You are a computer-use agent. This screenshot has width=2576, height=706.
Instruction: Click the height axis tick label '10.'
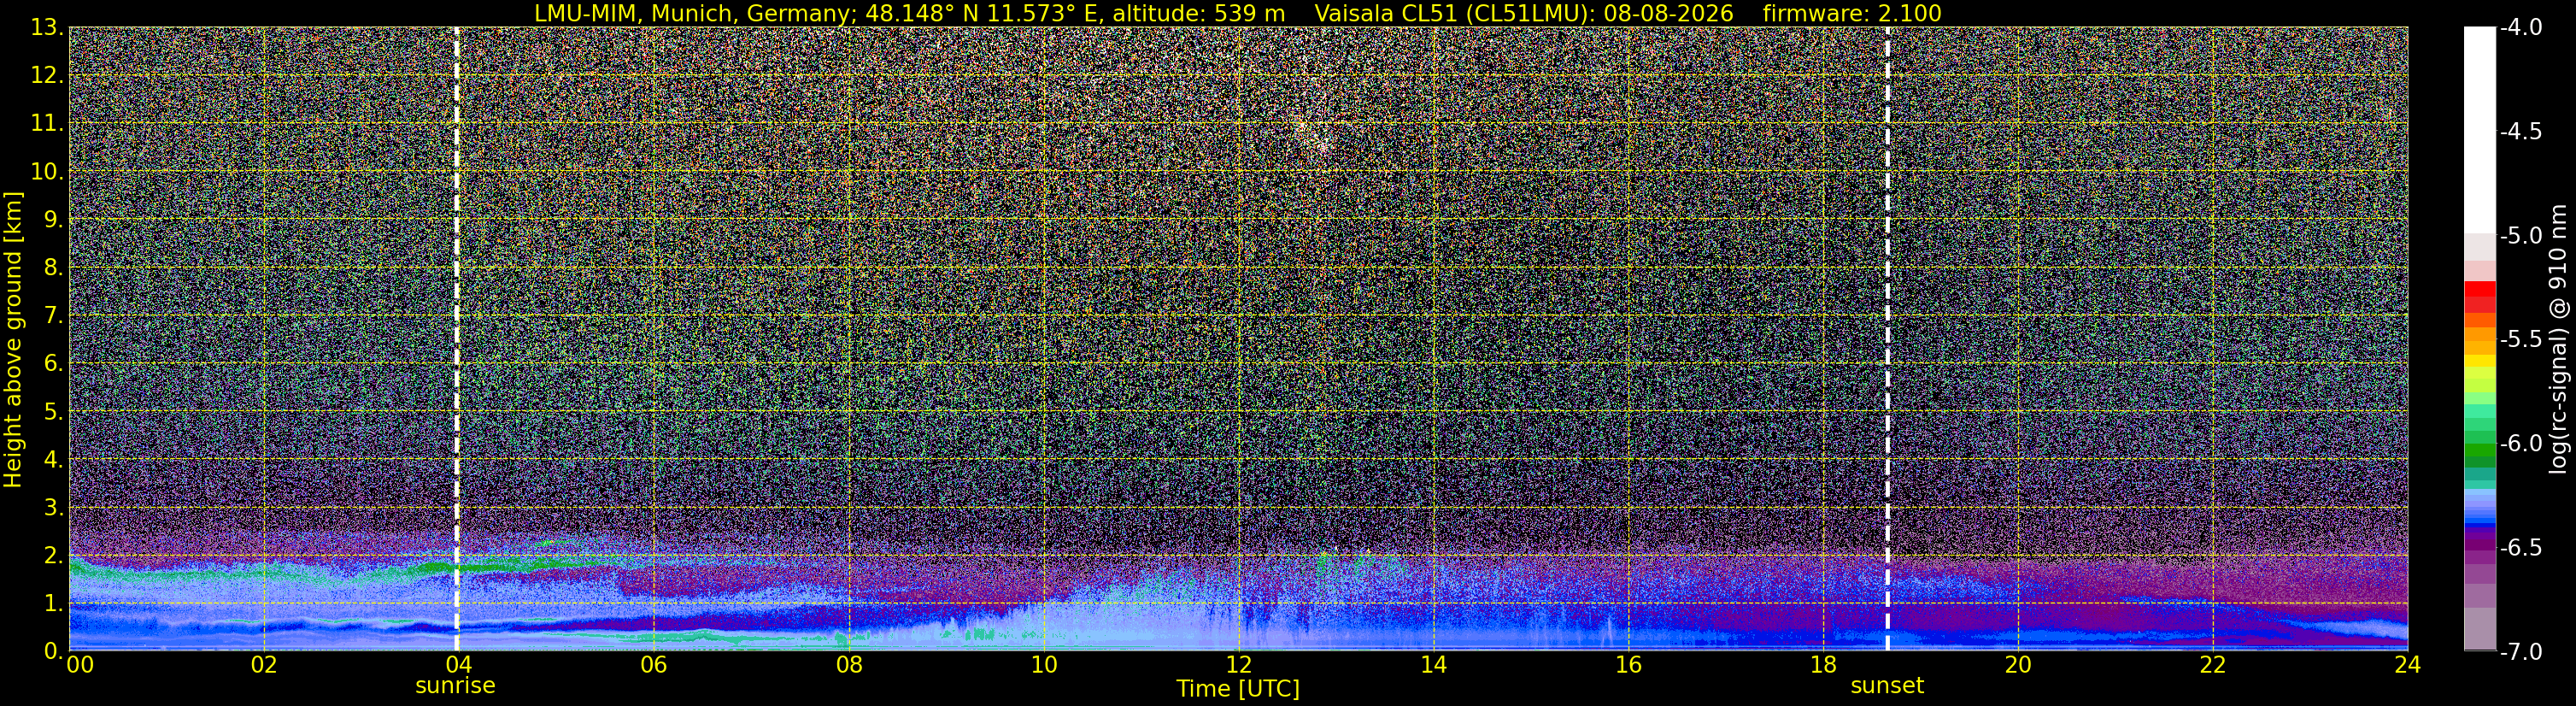pos(47,171)
